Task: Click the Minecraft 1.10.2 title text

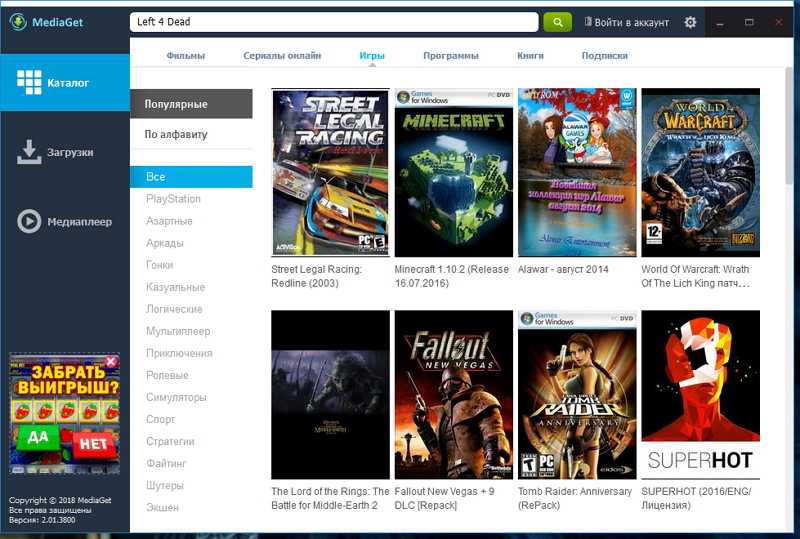Action: 452,276
